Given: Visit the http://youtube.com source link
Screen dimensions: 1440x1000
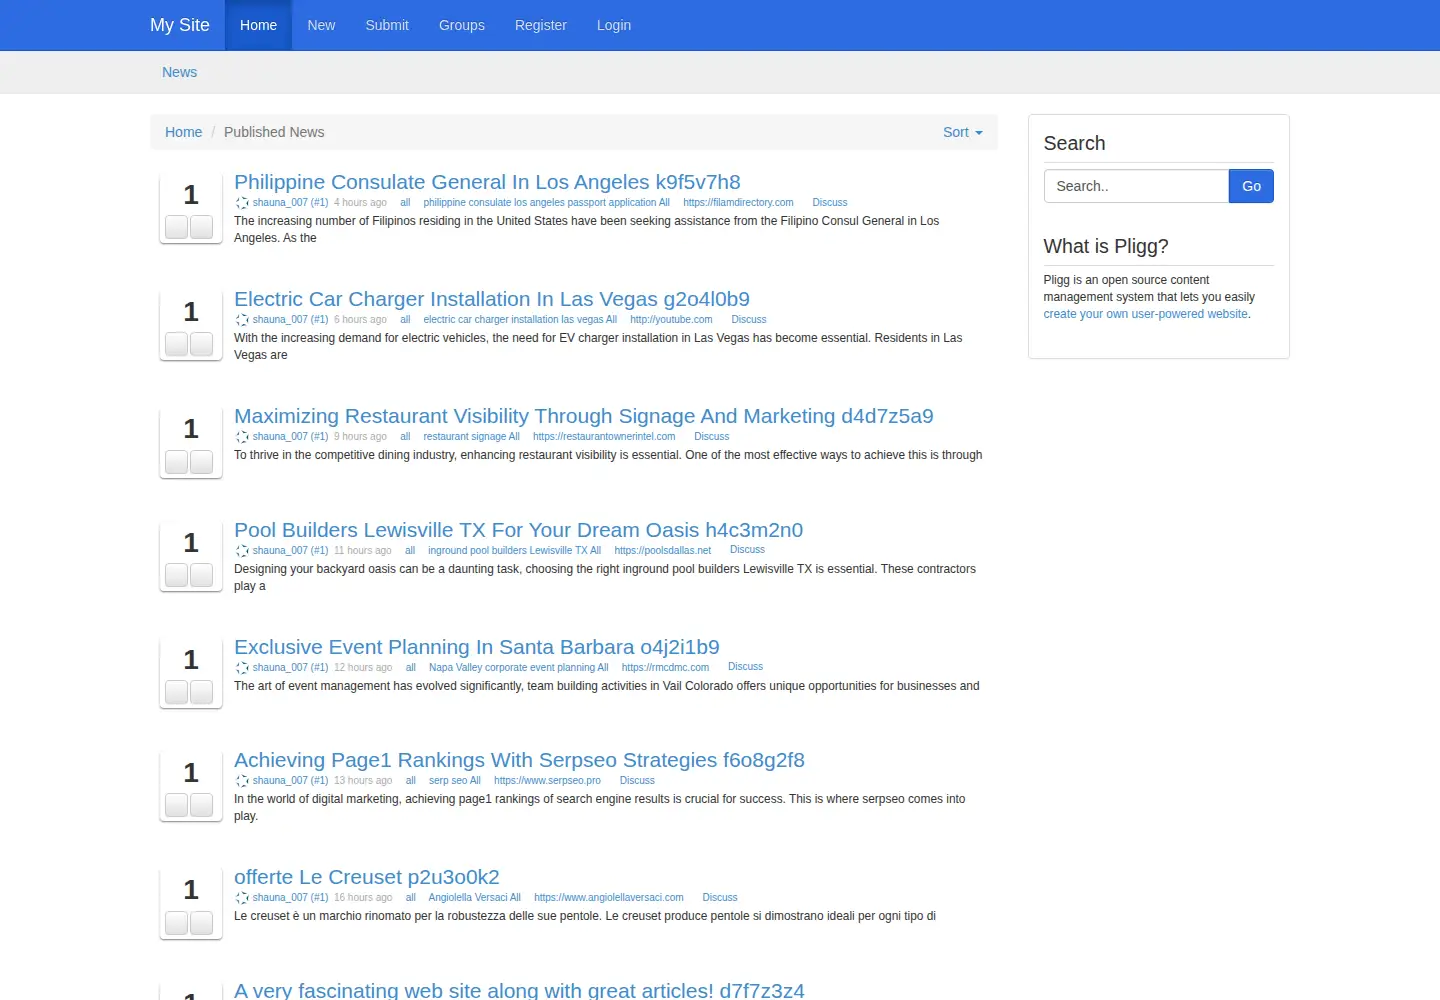Looking at the screenshot, I should coord(671,320).
